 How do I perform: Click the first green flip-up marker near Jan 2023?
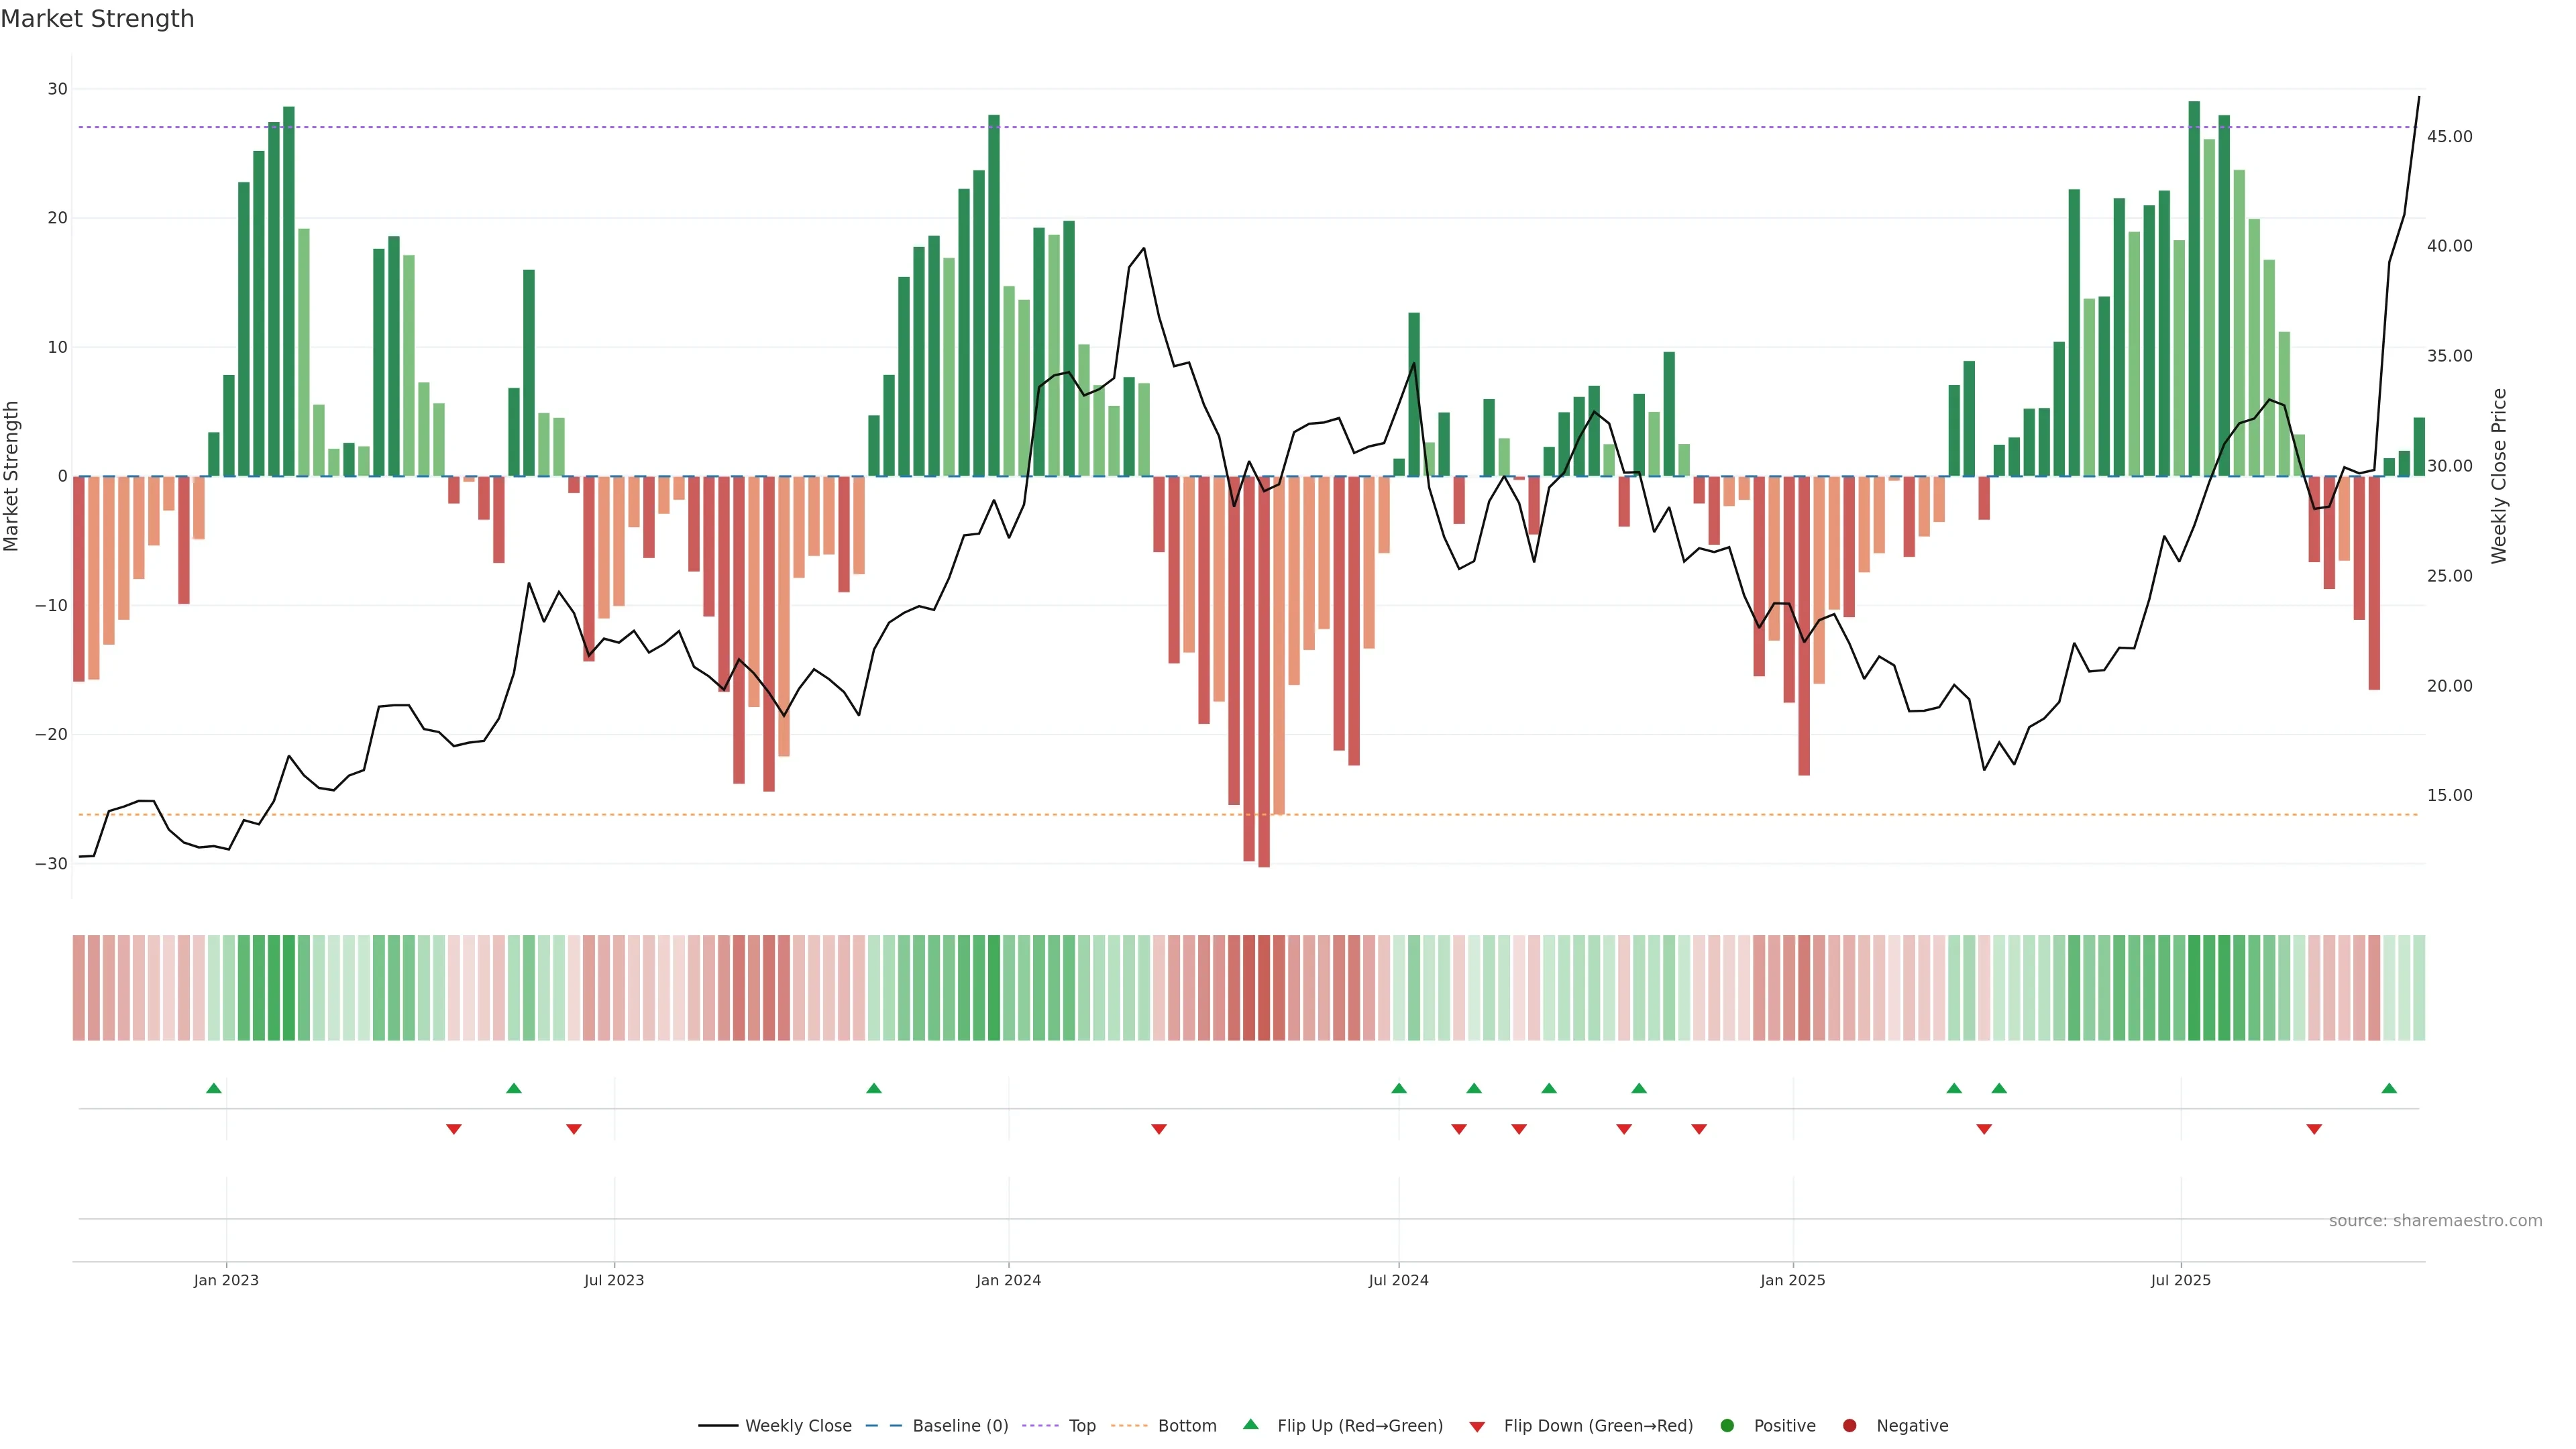click(x=213, y=1088)
